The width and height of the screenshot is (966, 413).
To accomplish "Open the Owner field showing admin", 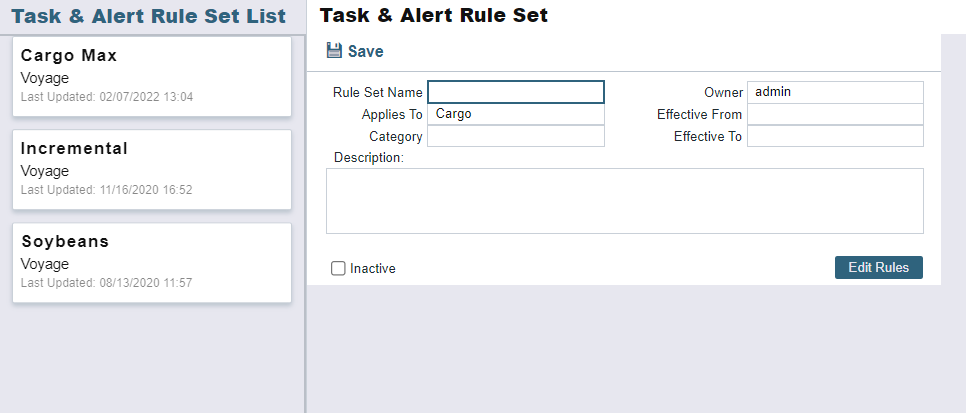I will pyautogui.click(x=835, y=92).
